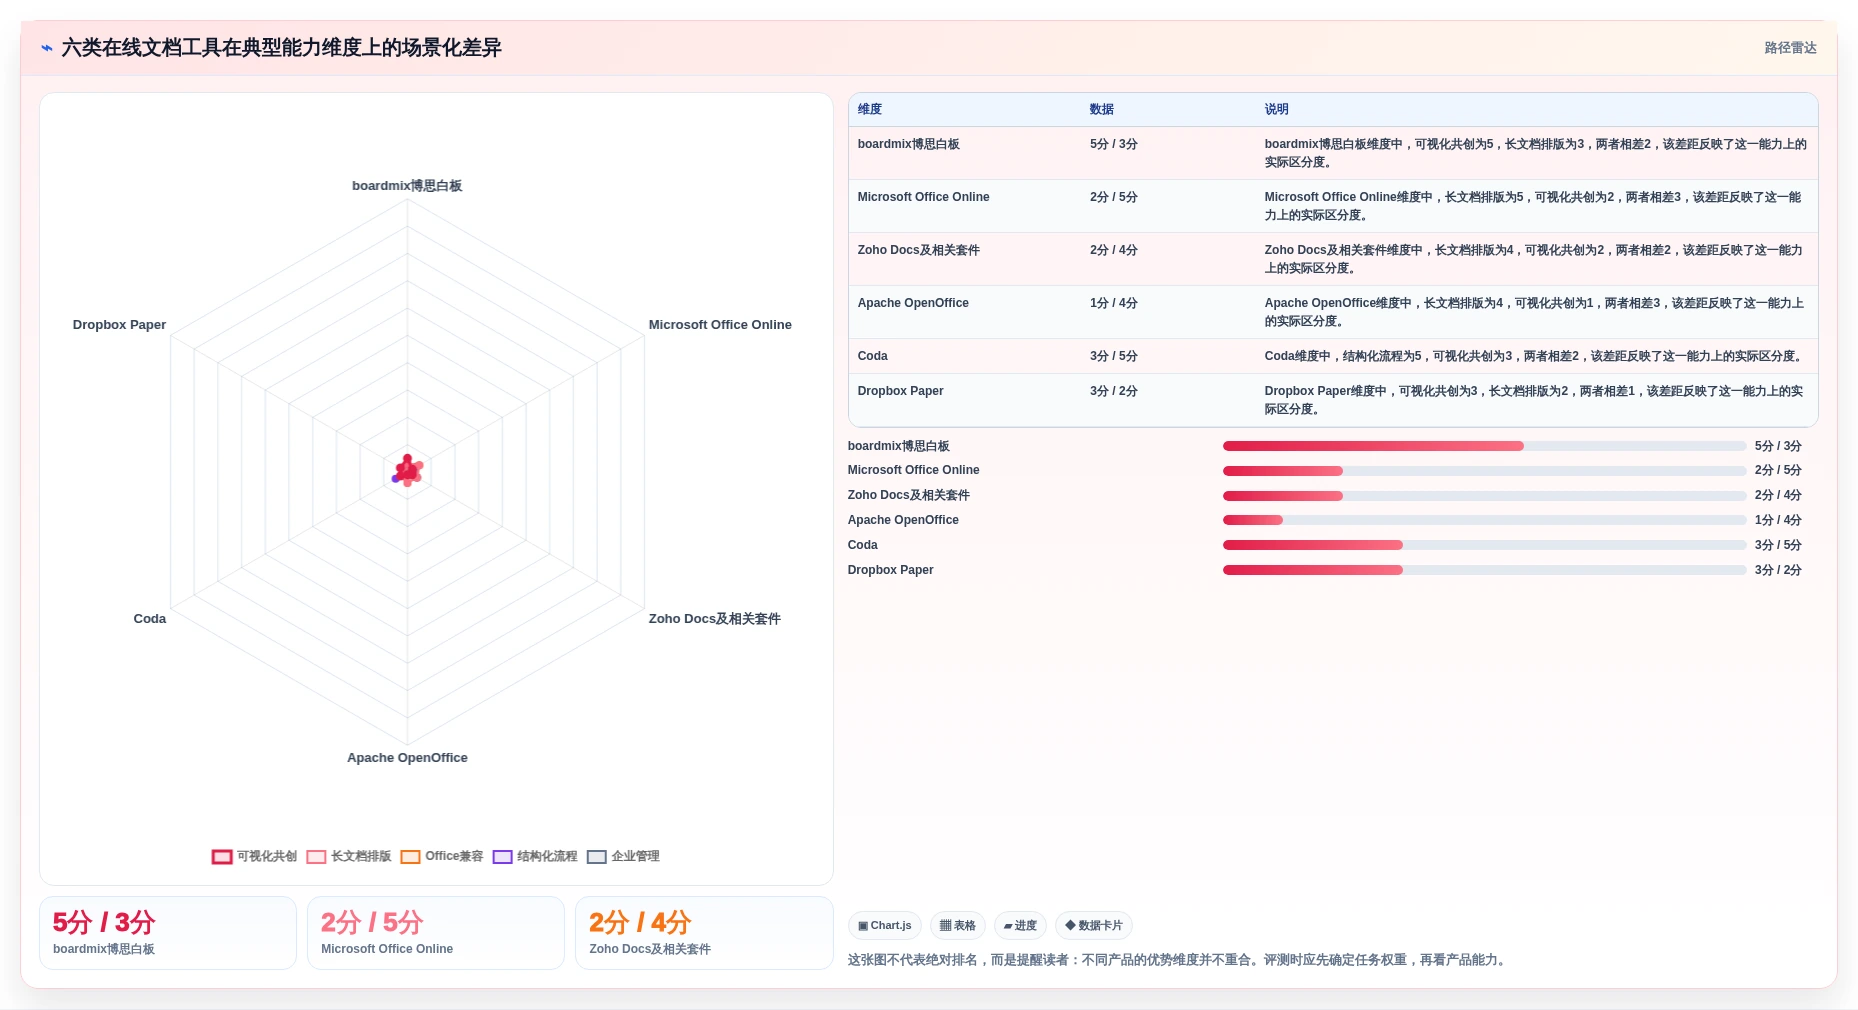Click the 1分 / 4分 table data cell
Viewport: 1858px width, 1010px height.
coord(1113,303)
